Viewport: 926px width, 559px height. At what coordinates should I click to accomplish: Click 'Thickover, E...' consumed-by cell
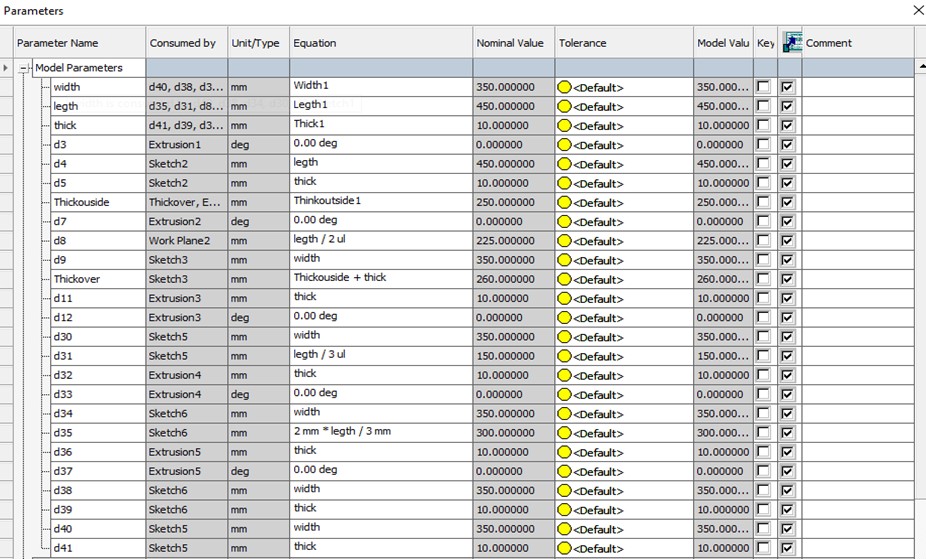point(187,202)
